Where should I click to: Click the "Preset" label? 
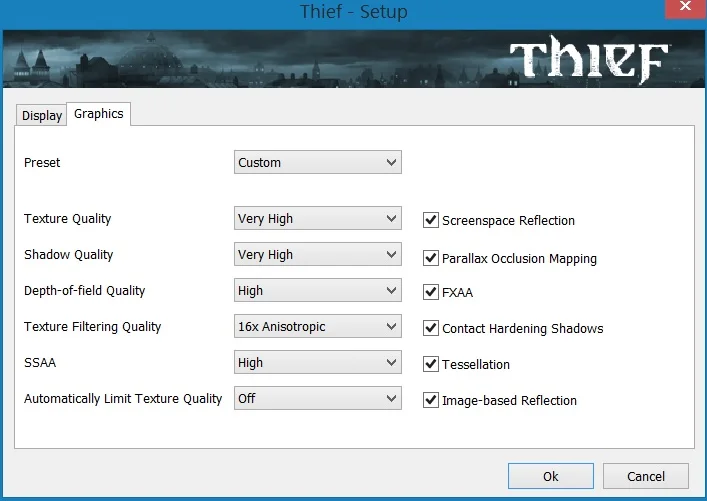[42, 162]
